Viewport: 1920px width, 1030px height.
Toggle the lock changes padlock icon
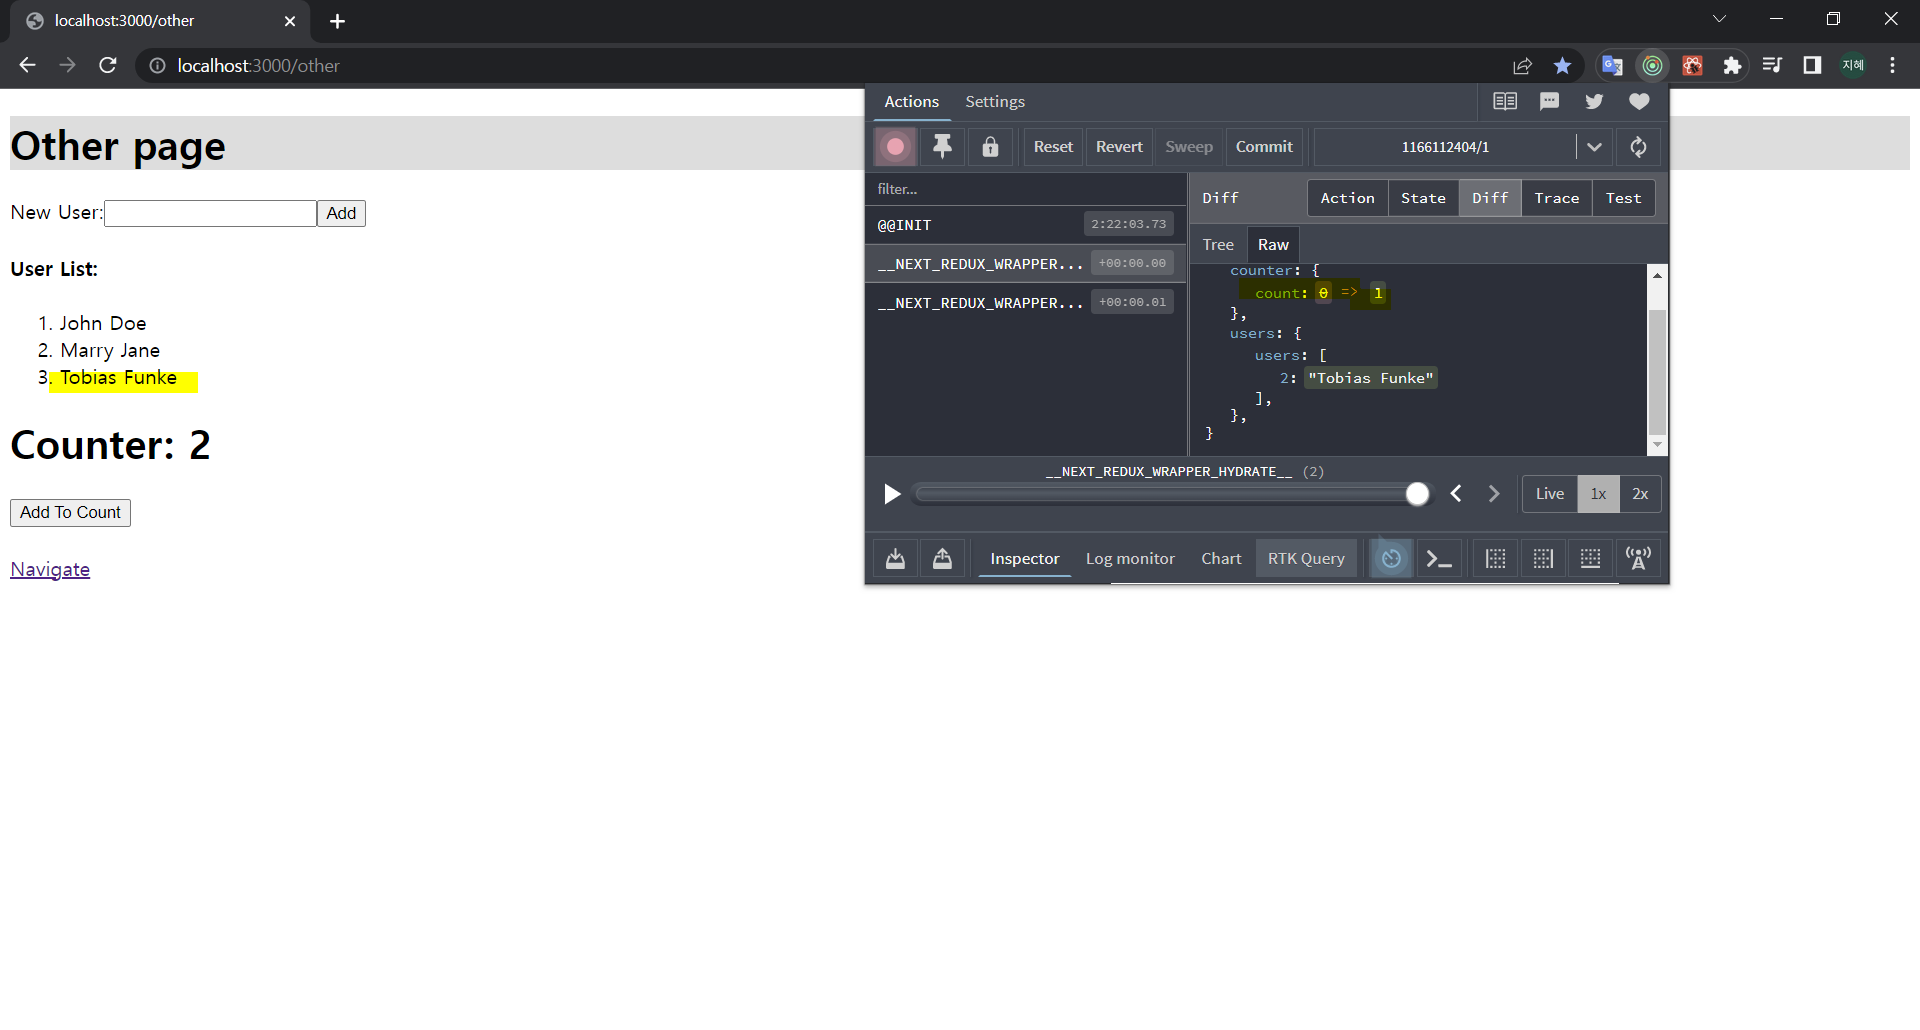pos(990,147)
